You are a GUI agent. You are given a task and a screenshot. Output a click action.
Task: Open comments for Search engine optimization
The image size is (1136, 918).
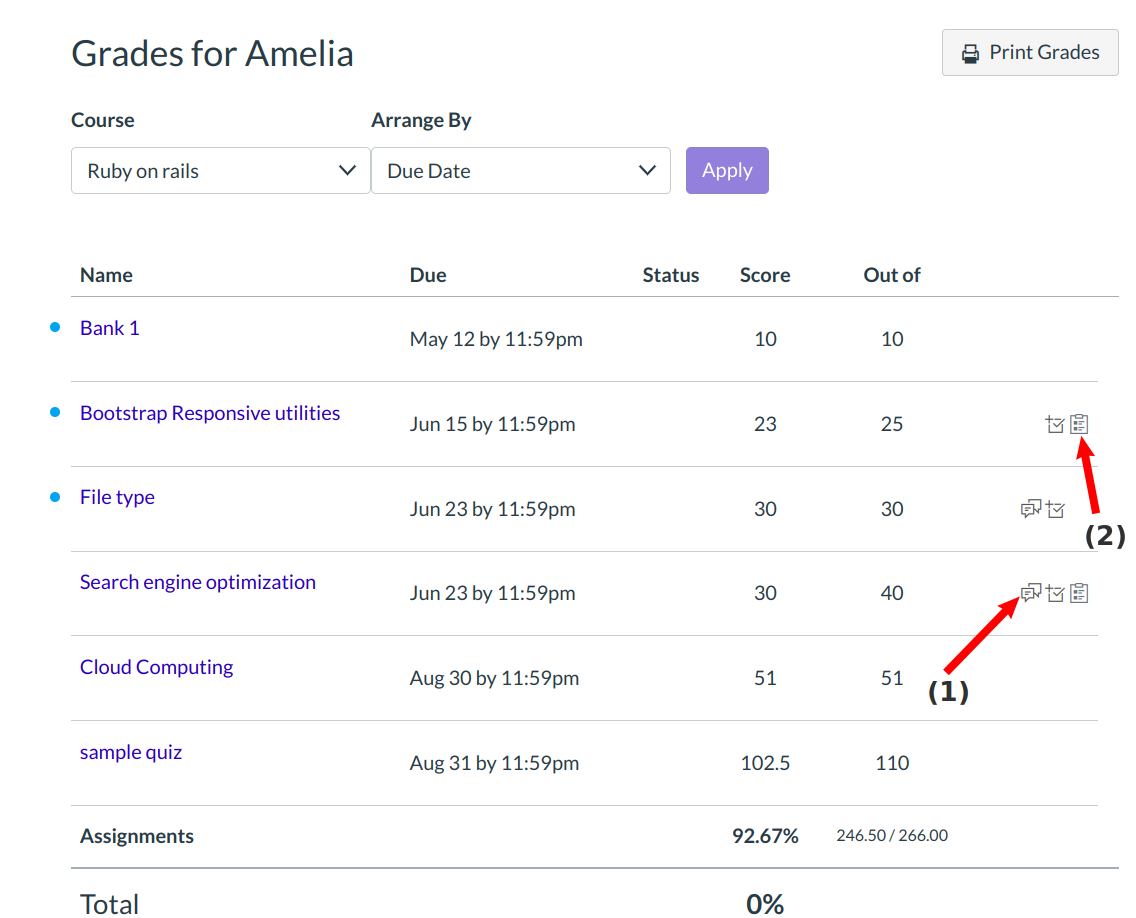1031,593
